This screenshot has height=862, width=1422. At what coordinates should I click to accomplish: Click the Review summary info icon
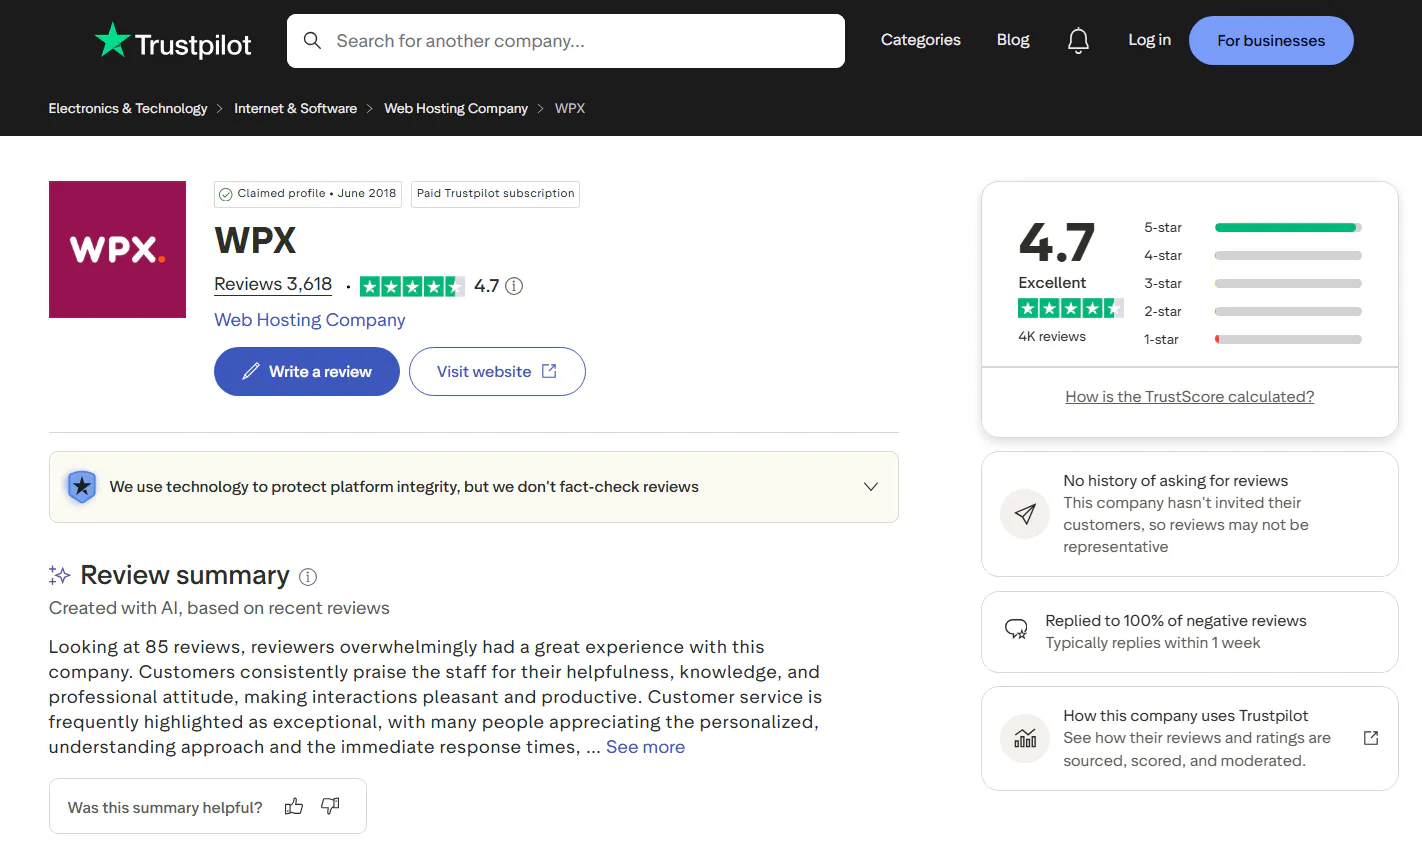click(308, 577)
